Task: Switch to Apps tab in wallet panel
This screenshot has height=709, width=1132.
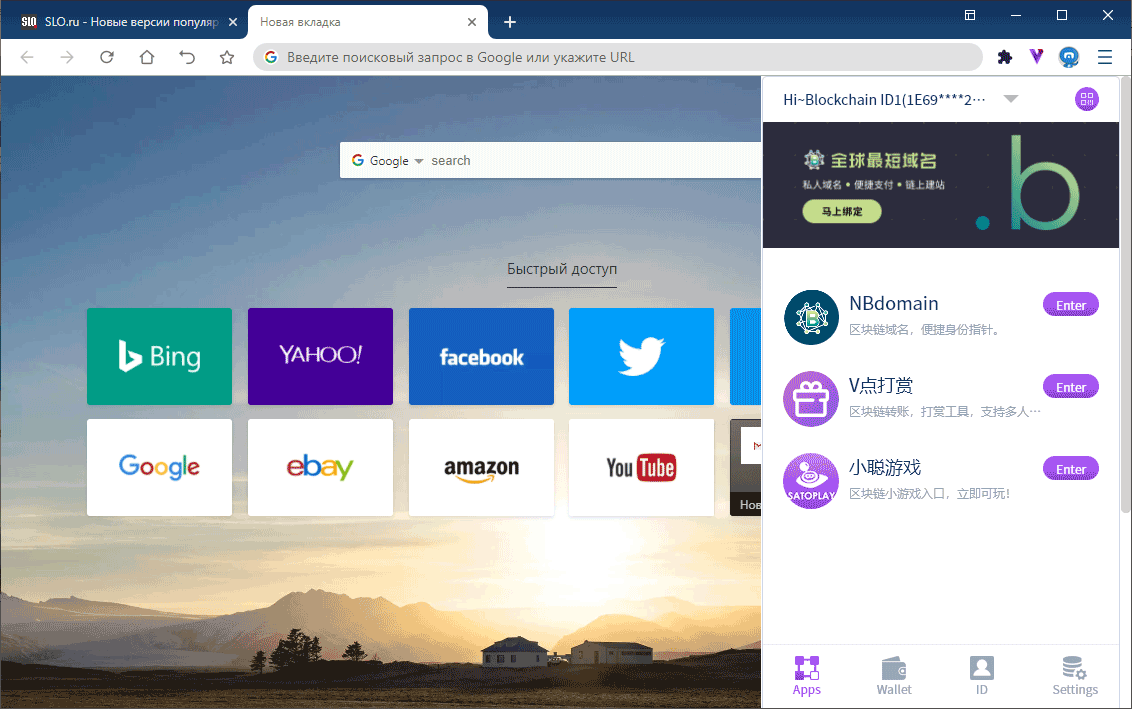Action: tap(806, 676)
